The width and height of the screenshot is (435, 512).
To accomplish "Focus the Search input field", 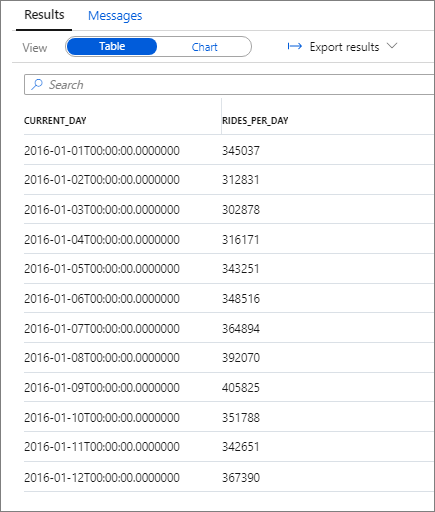I will pos(229,85).
